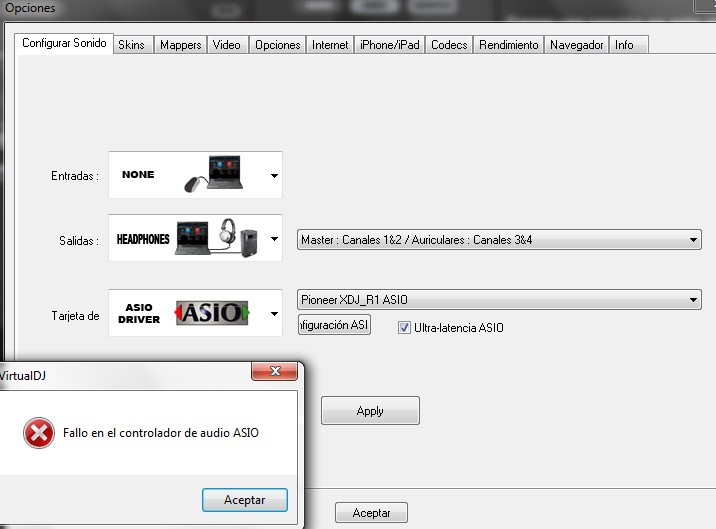Toggle the Ultra-latencia ASIO checkbox
The width and height of the screenshot is (716, 529).
404,328
